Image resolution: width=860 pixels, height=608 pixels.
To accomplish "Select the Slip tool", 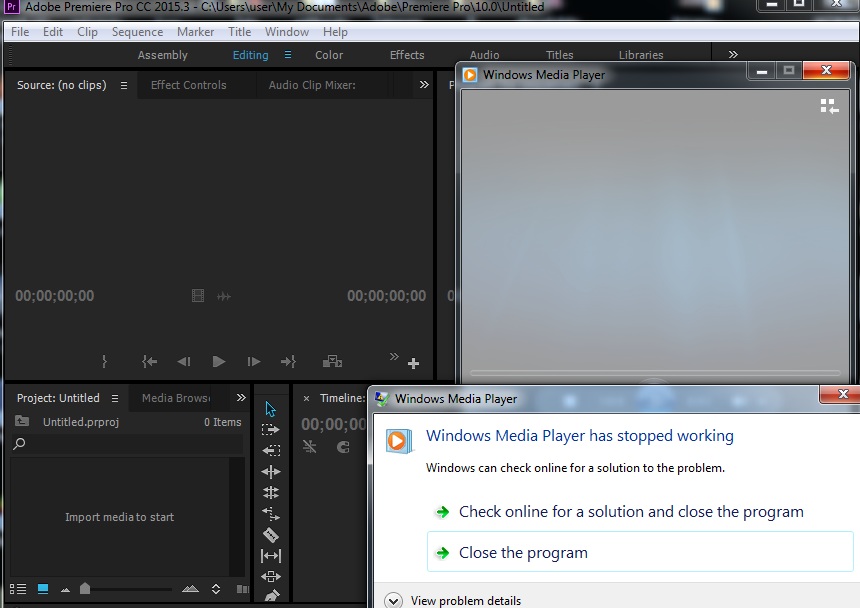I will pyautogui.click(x=271, y=556).
